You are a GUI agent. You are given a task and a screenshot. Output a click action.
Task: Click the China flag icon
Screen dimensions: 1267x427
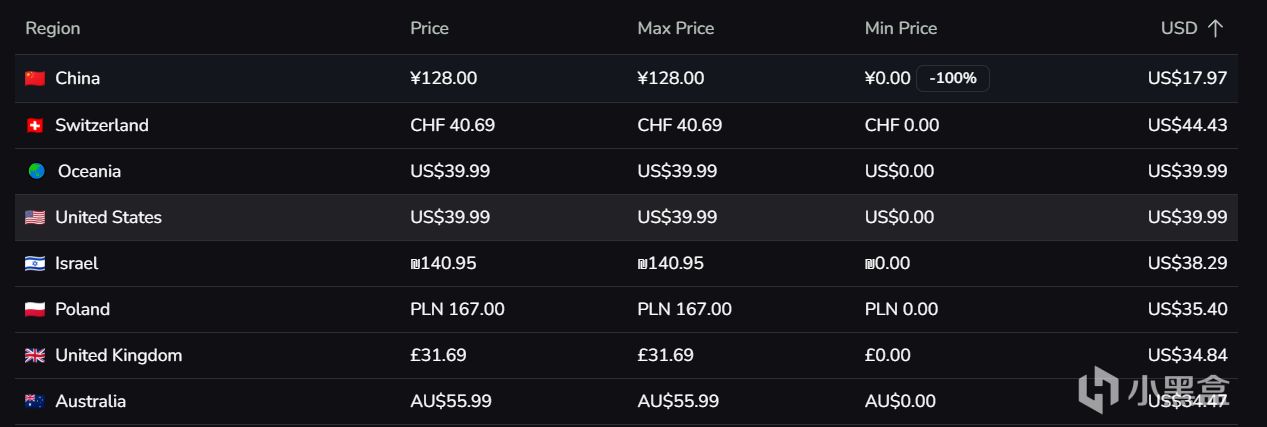(x=35, y=78)
